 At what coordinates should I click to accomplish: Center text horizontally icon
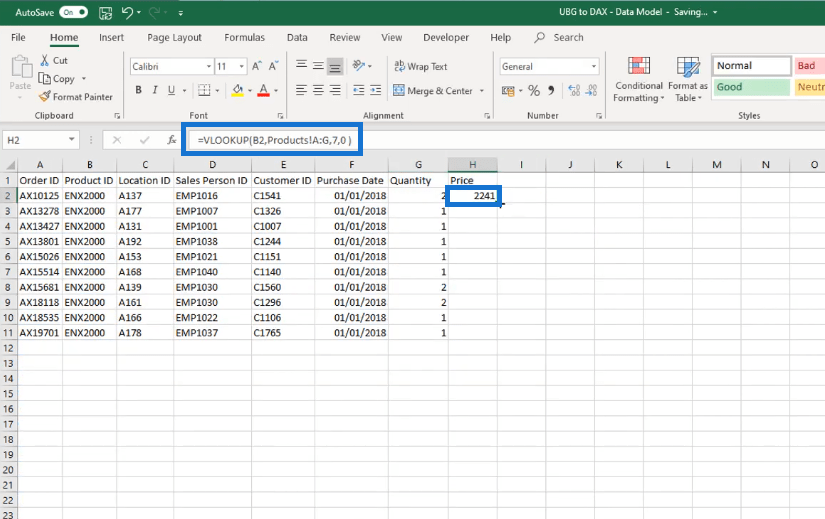318,91
